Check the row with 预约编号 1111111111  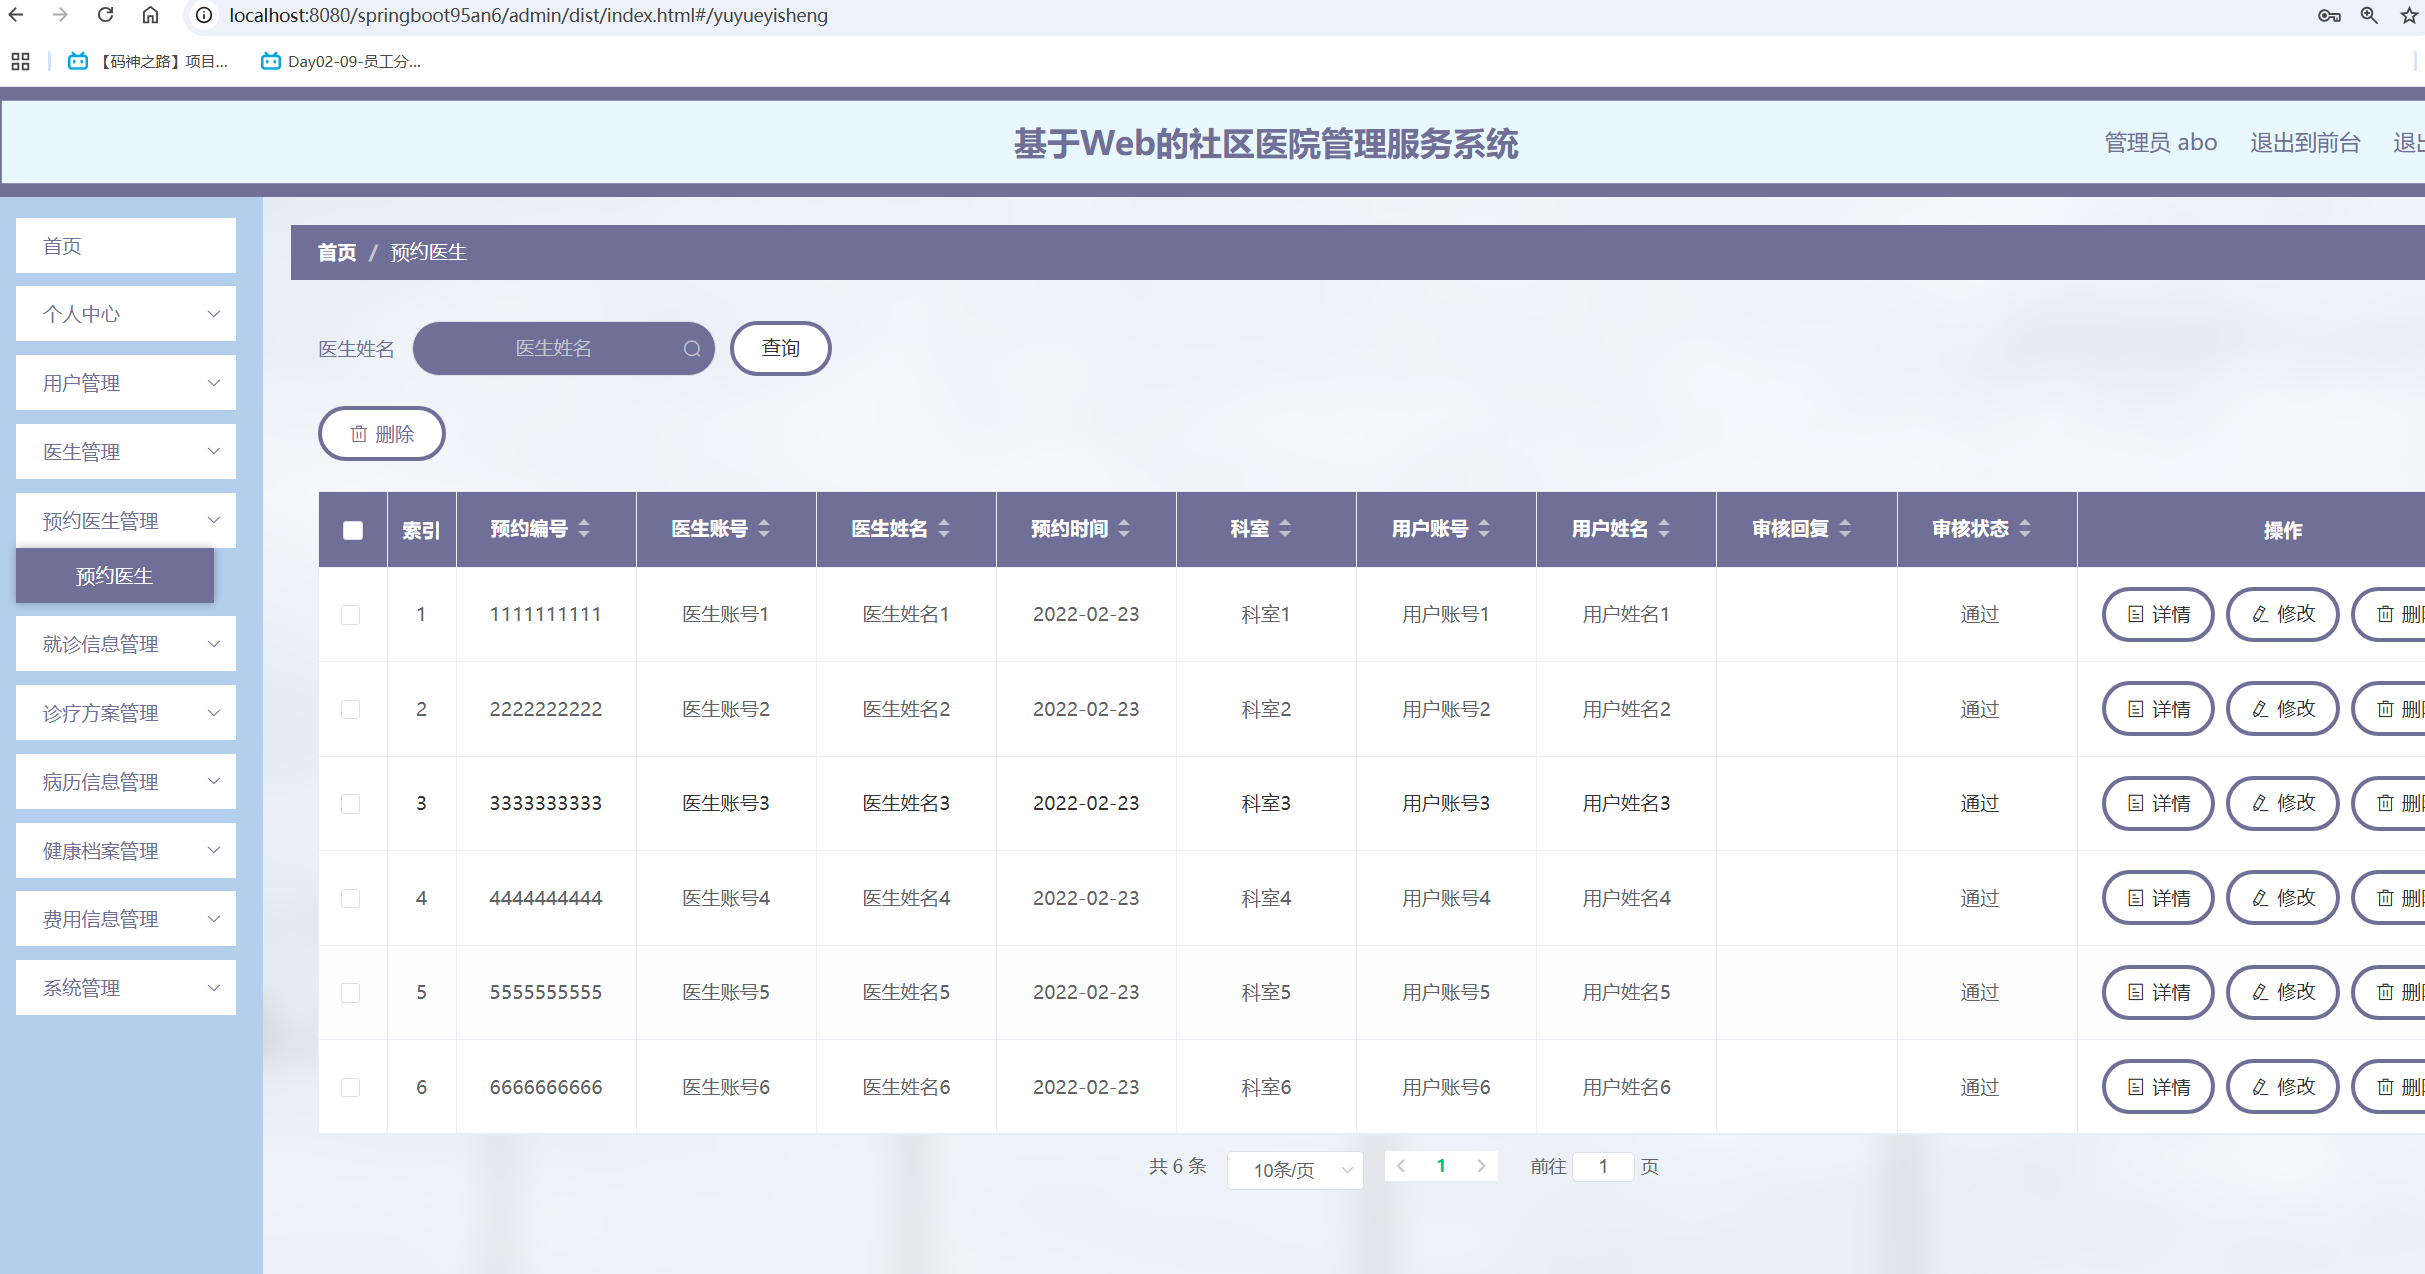350,614
